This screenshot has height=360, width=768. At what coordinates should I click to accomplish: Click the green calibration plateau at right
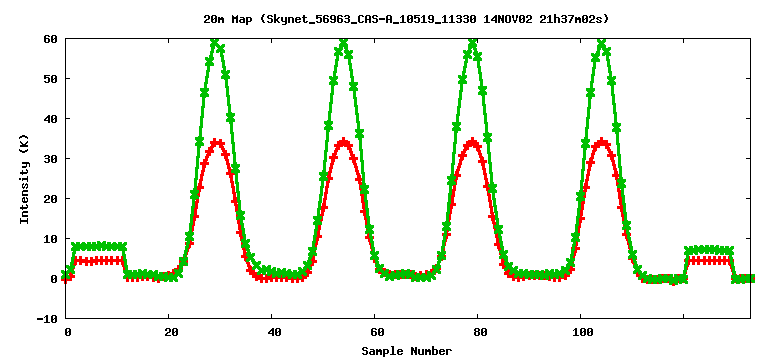pos(709,250)
